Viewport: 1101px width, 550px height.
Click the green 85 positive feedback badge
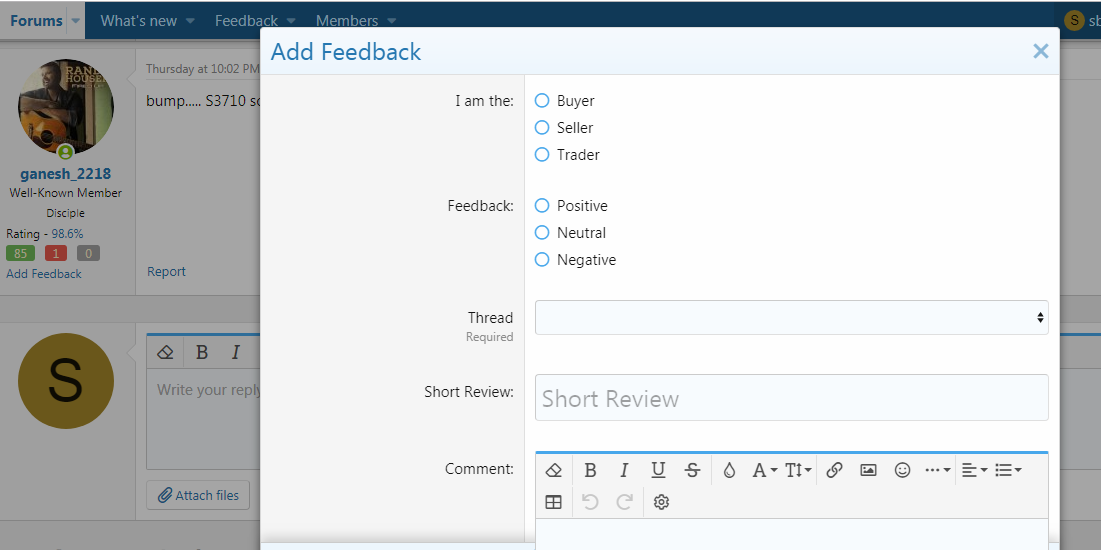click(x=20, y=253)
